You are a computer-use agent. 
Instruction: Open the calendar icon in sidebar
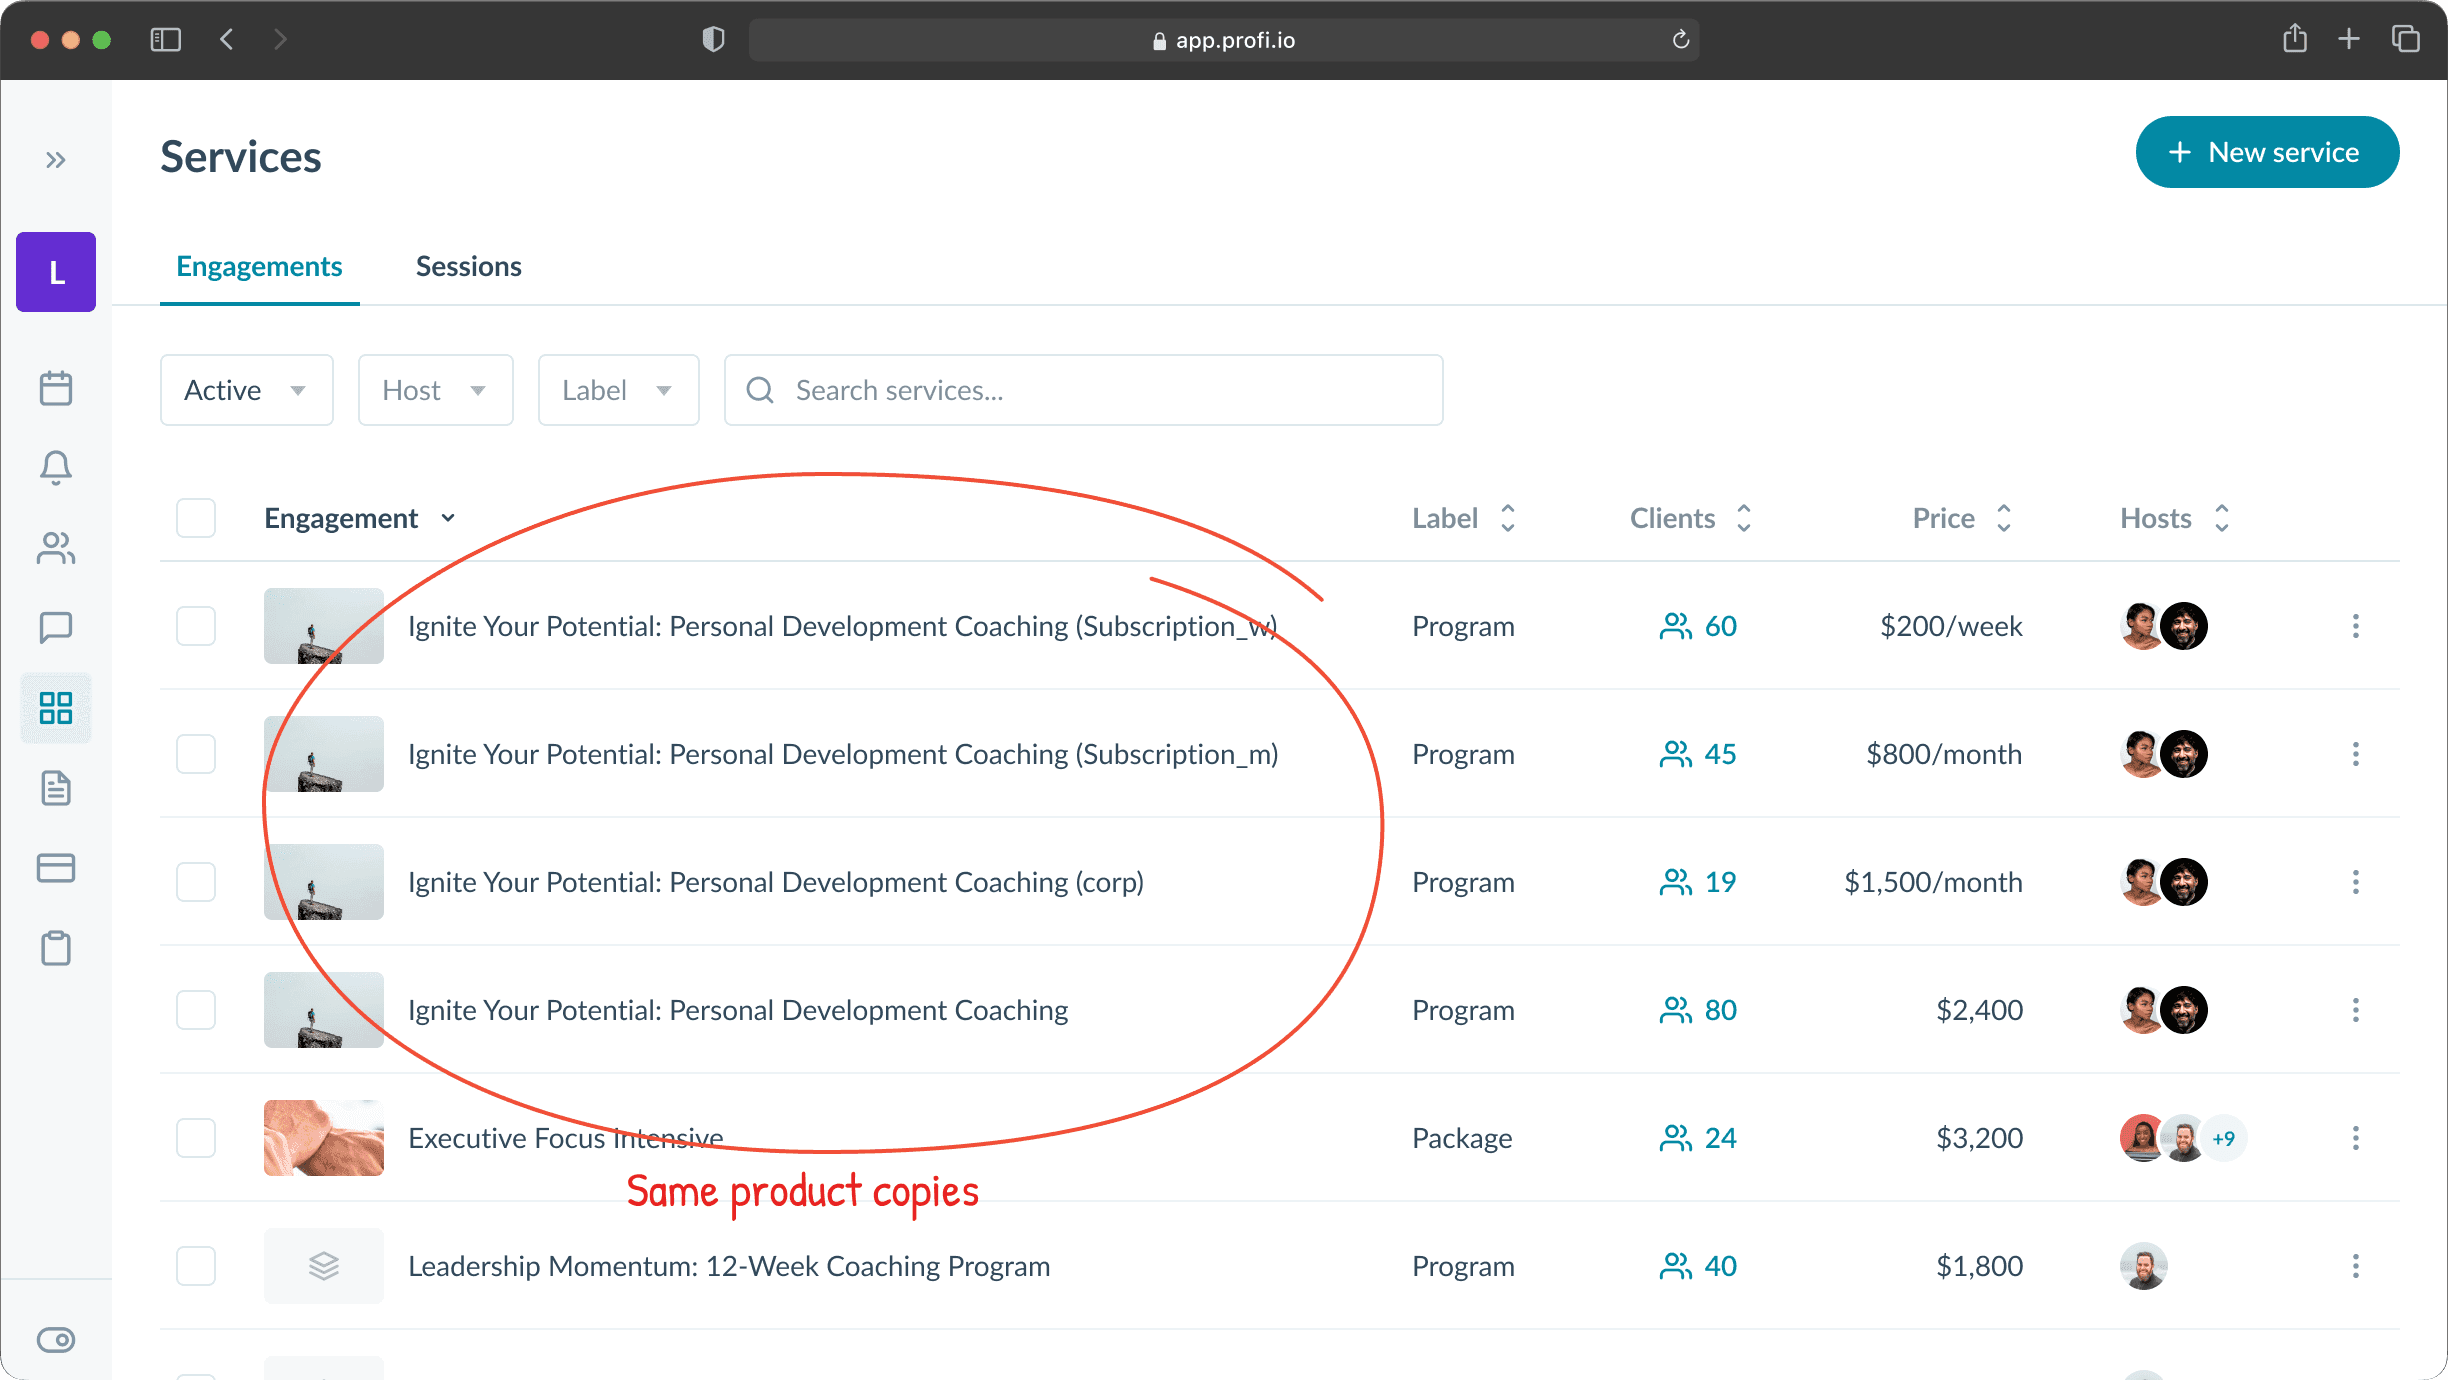[56, 388]
